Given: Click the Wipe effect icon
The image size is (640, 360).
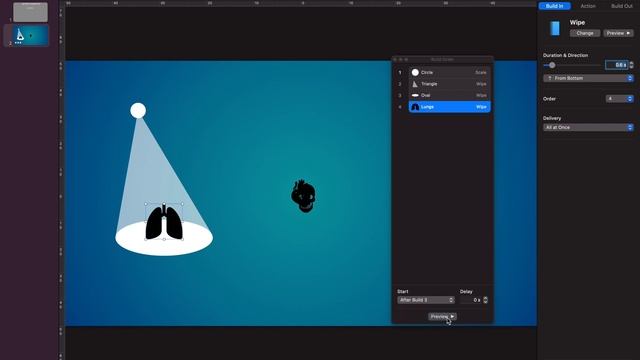Looking at the screenshot, I should [x=555, y=28].
